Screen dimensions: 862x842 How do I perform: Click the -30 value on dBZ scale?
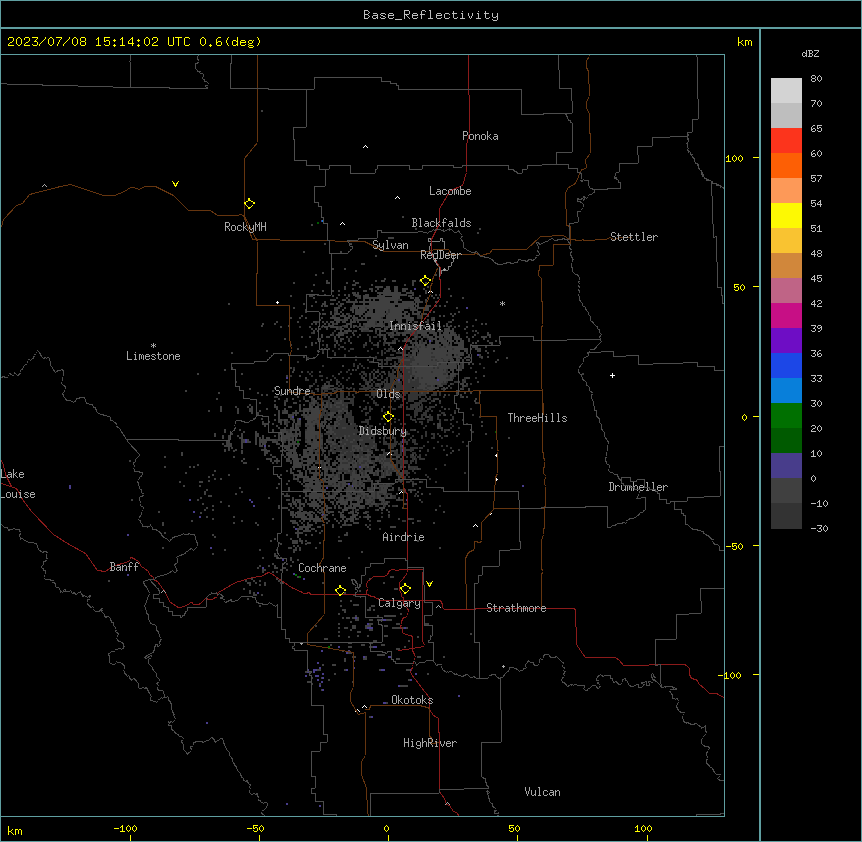819,529
